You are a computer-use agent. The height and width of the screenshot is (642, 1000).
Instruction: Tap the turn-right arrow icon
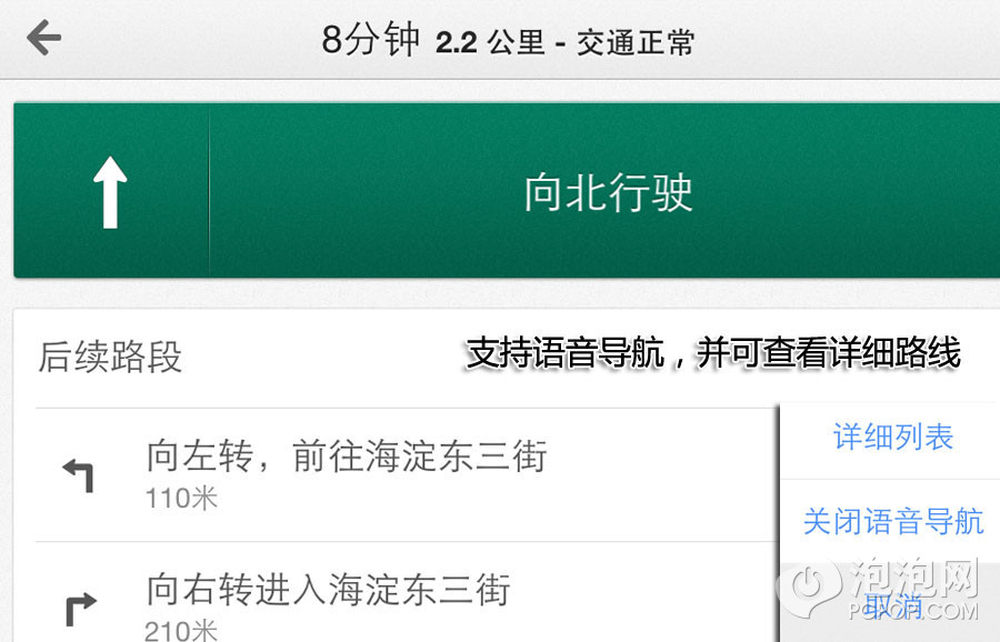tap(81, 609)
